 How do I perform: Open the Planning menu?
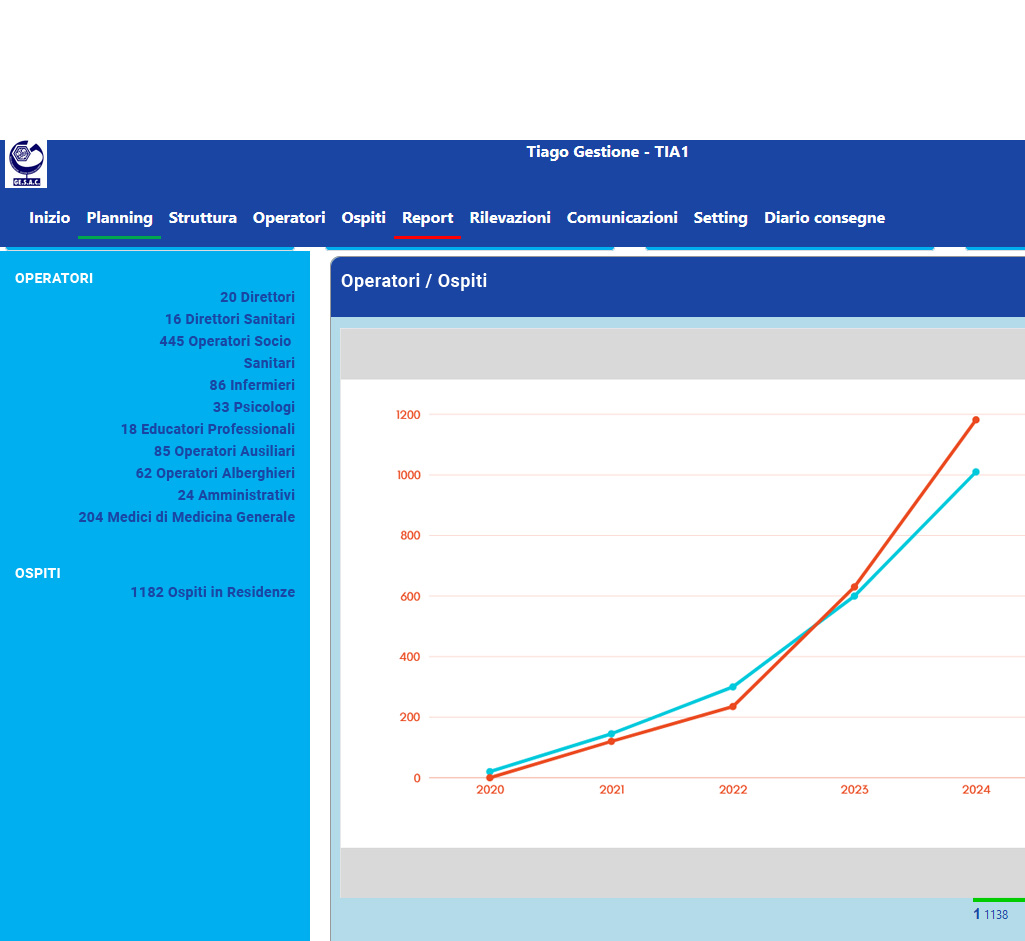point(119,218)
